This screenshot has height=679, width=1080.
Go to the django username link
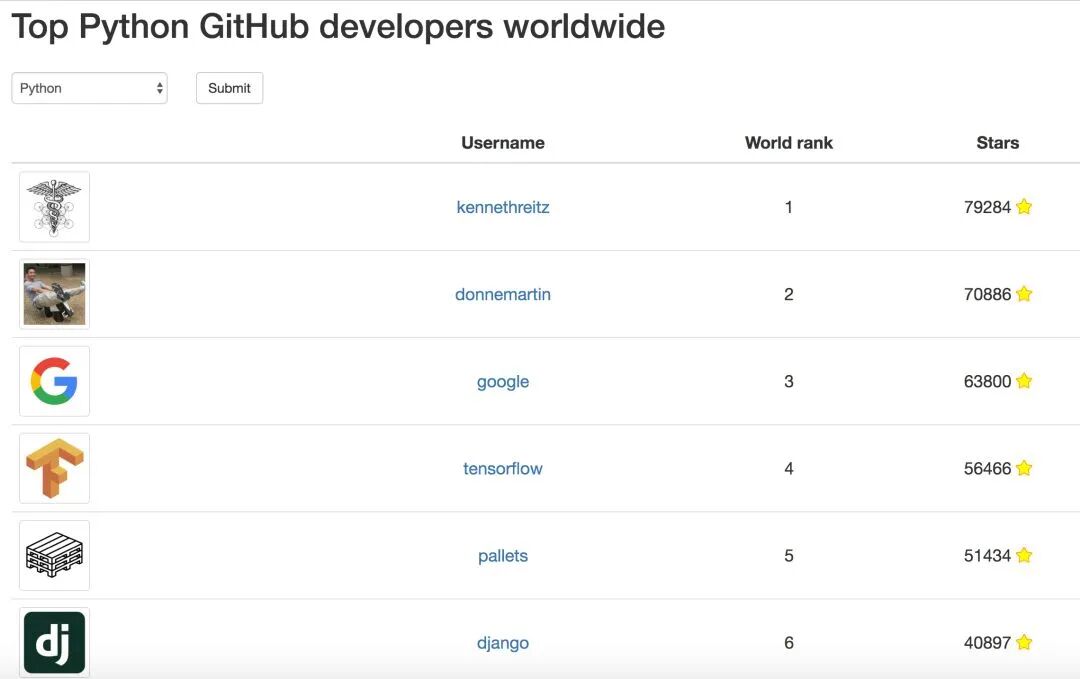[503, 642]
